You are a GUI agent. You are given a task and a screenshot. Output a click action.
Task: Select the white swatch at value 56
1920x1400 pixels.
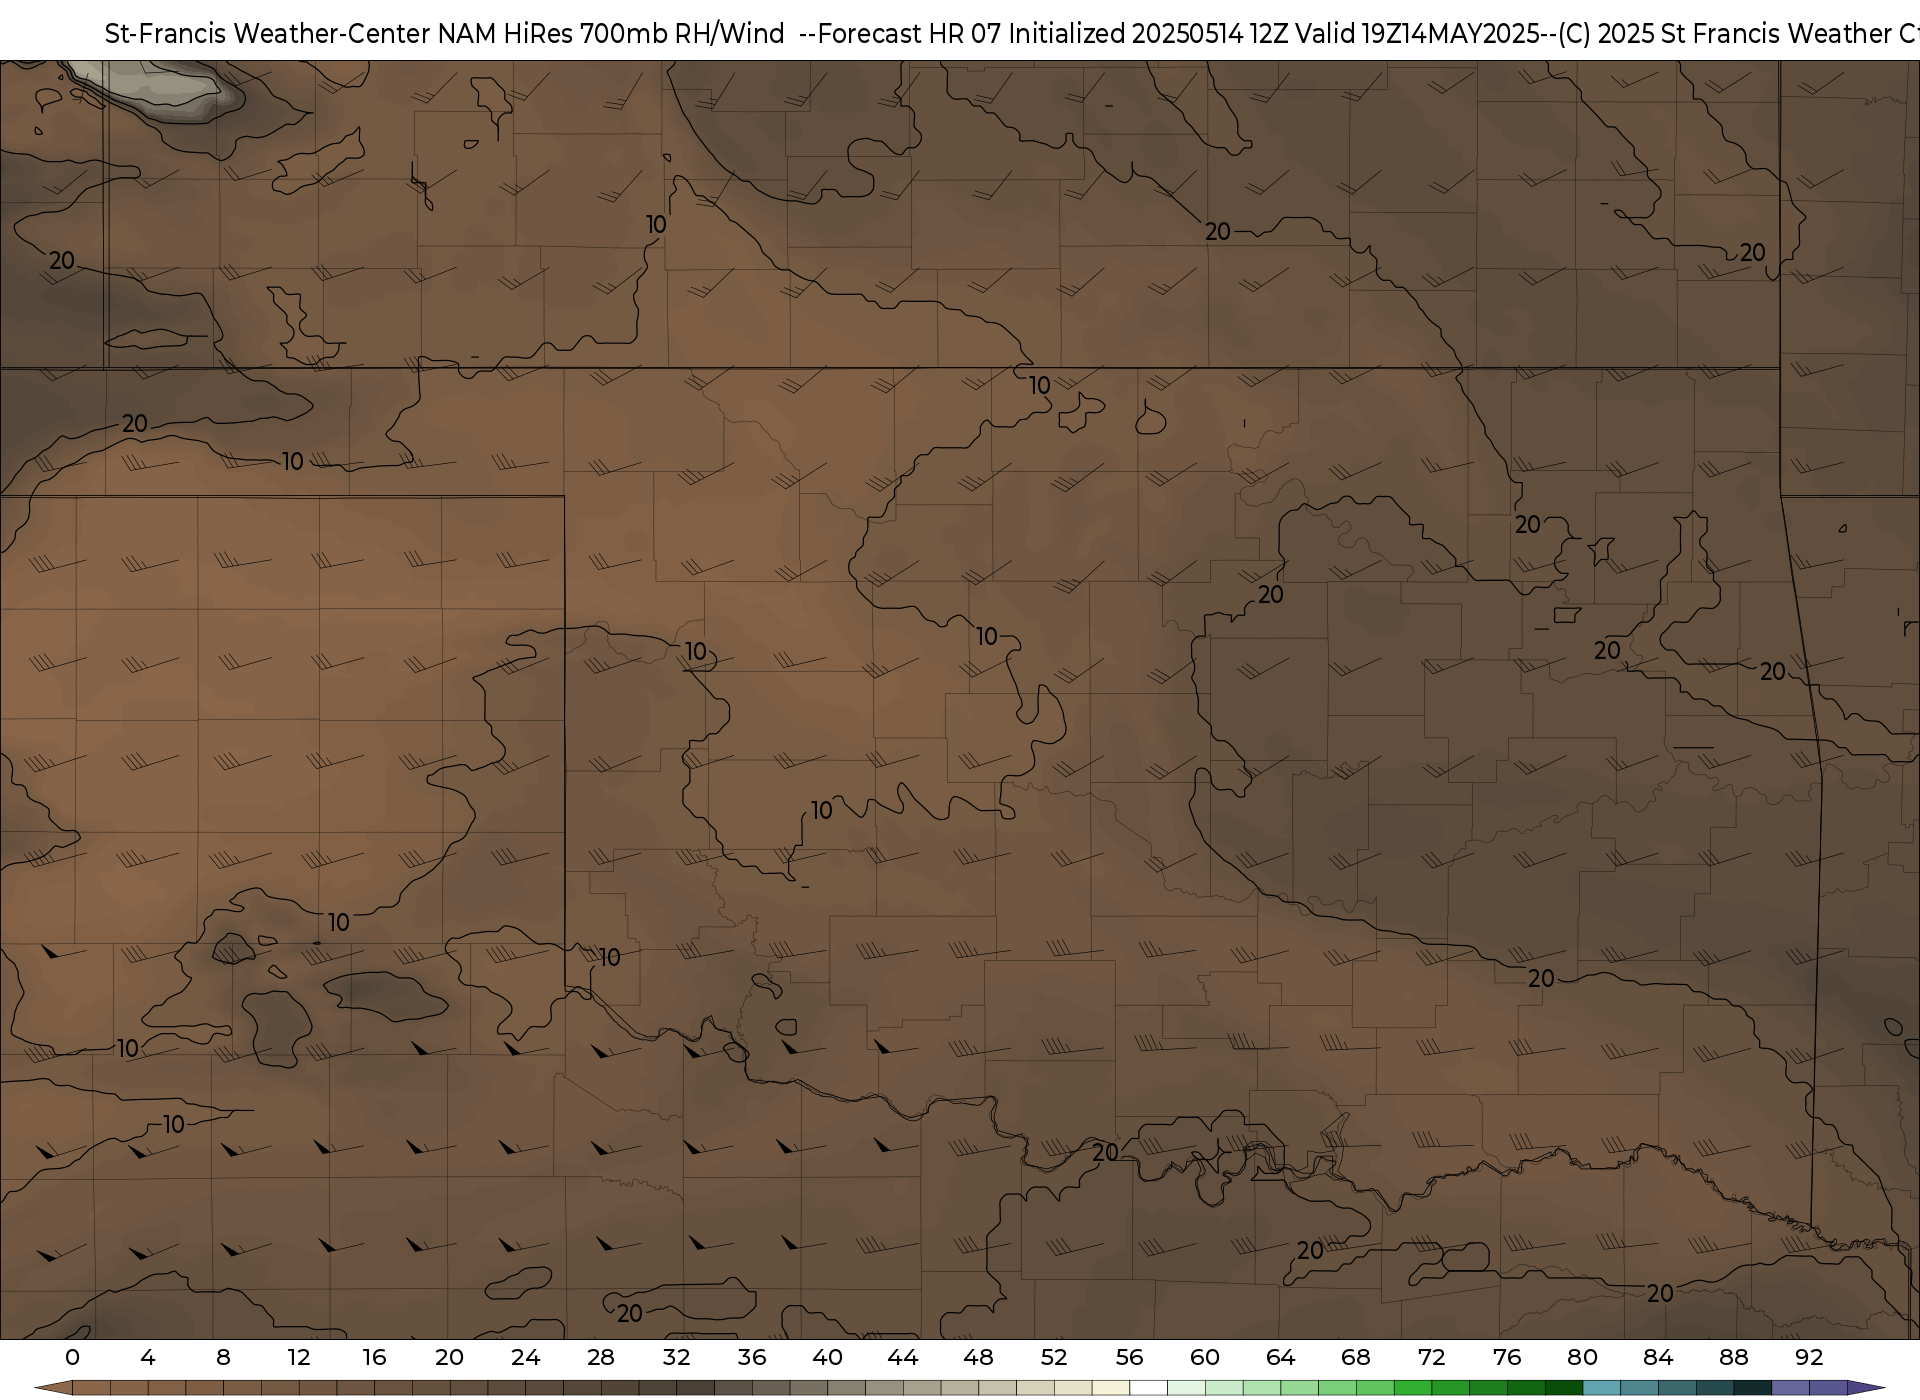click(x=1148, y=1388)
